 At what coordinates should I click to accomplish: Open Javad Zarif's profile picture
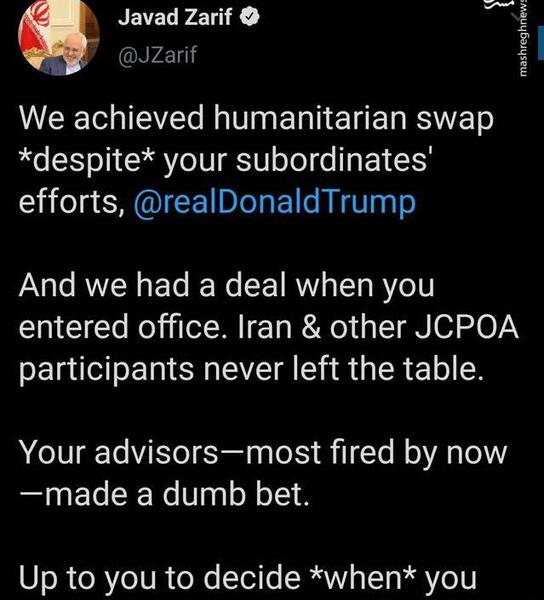[59, 35]
